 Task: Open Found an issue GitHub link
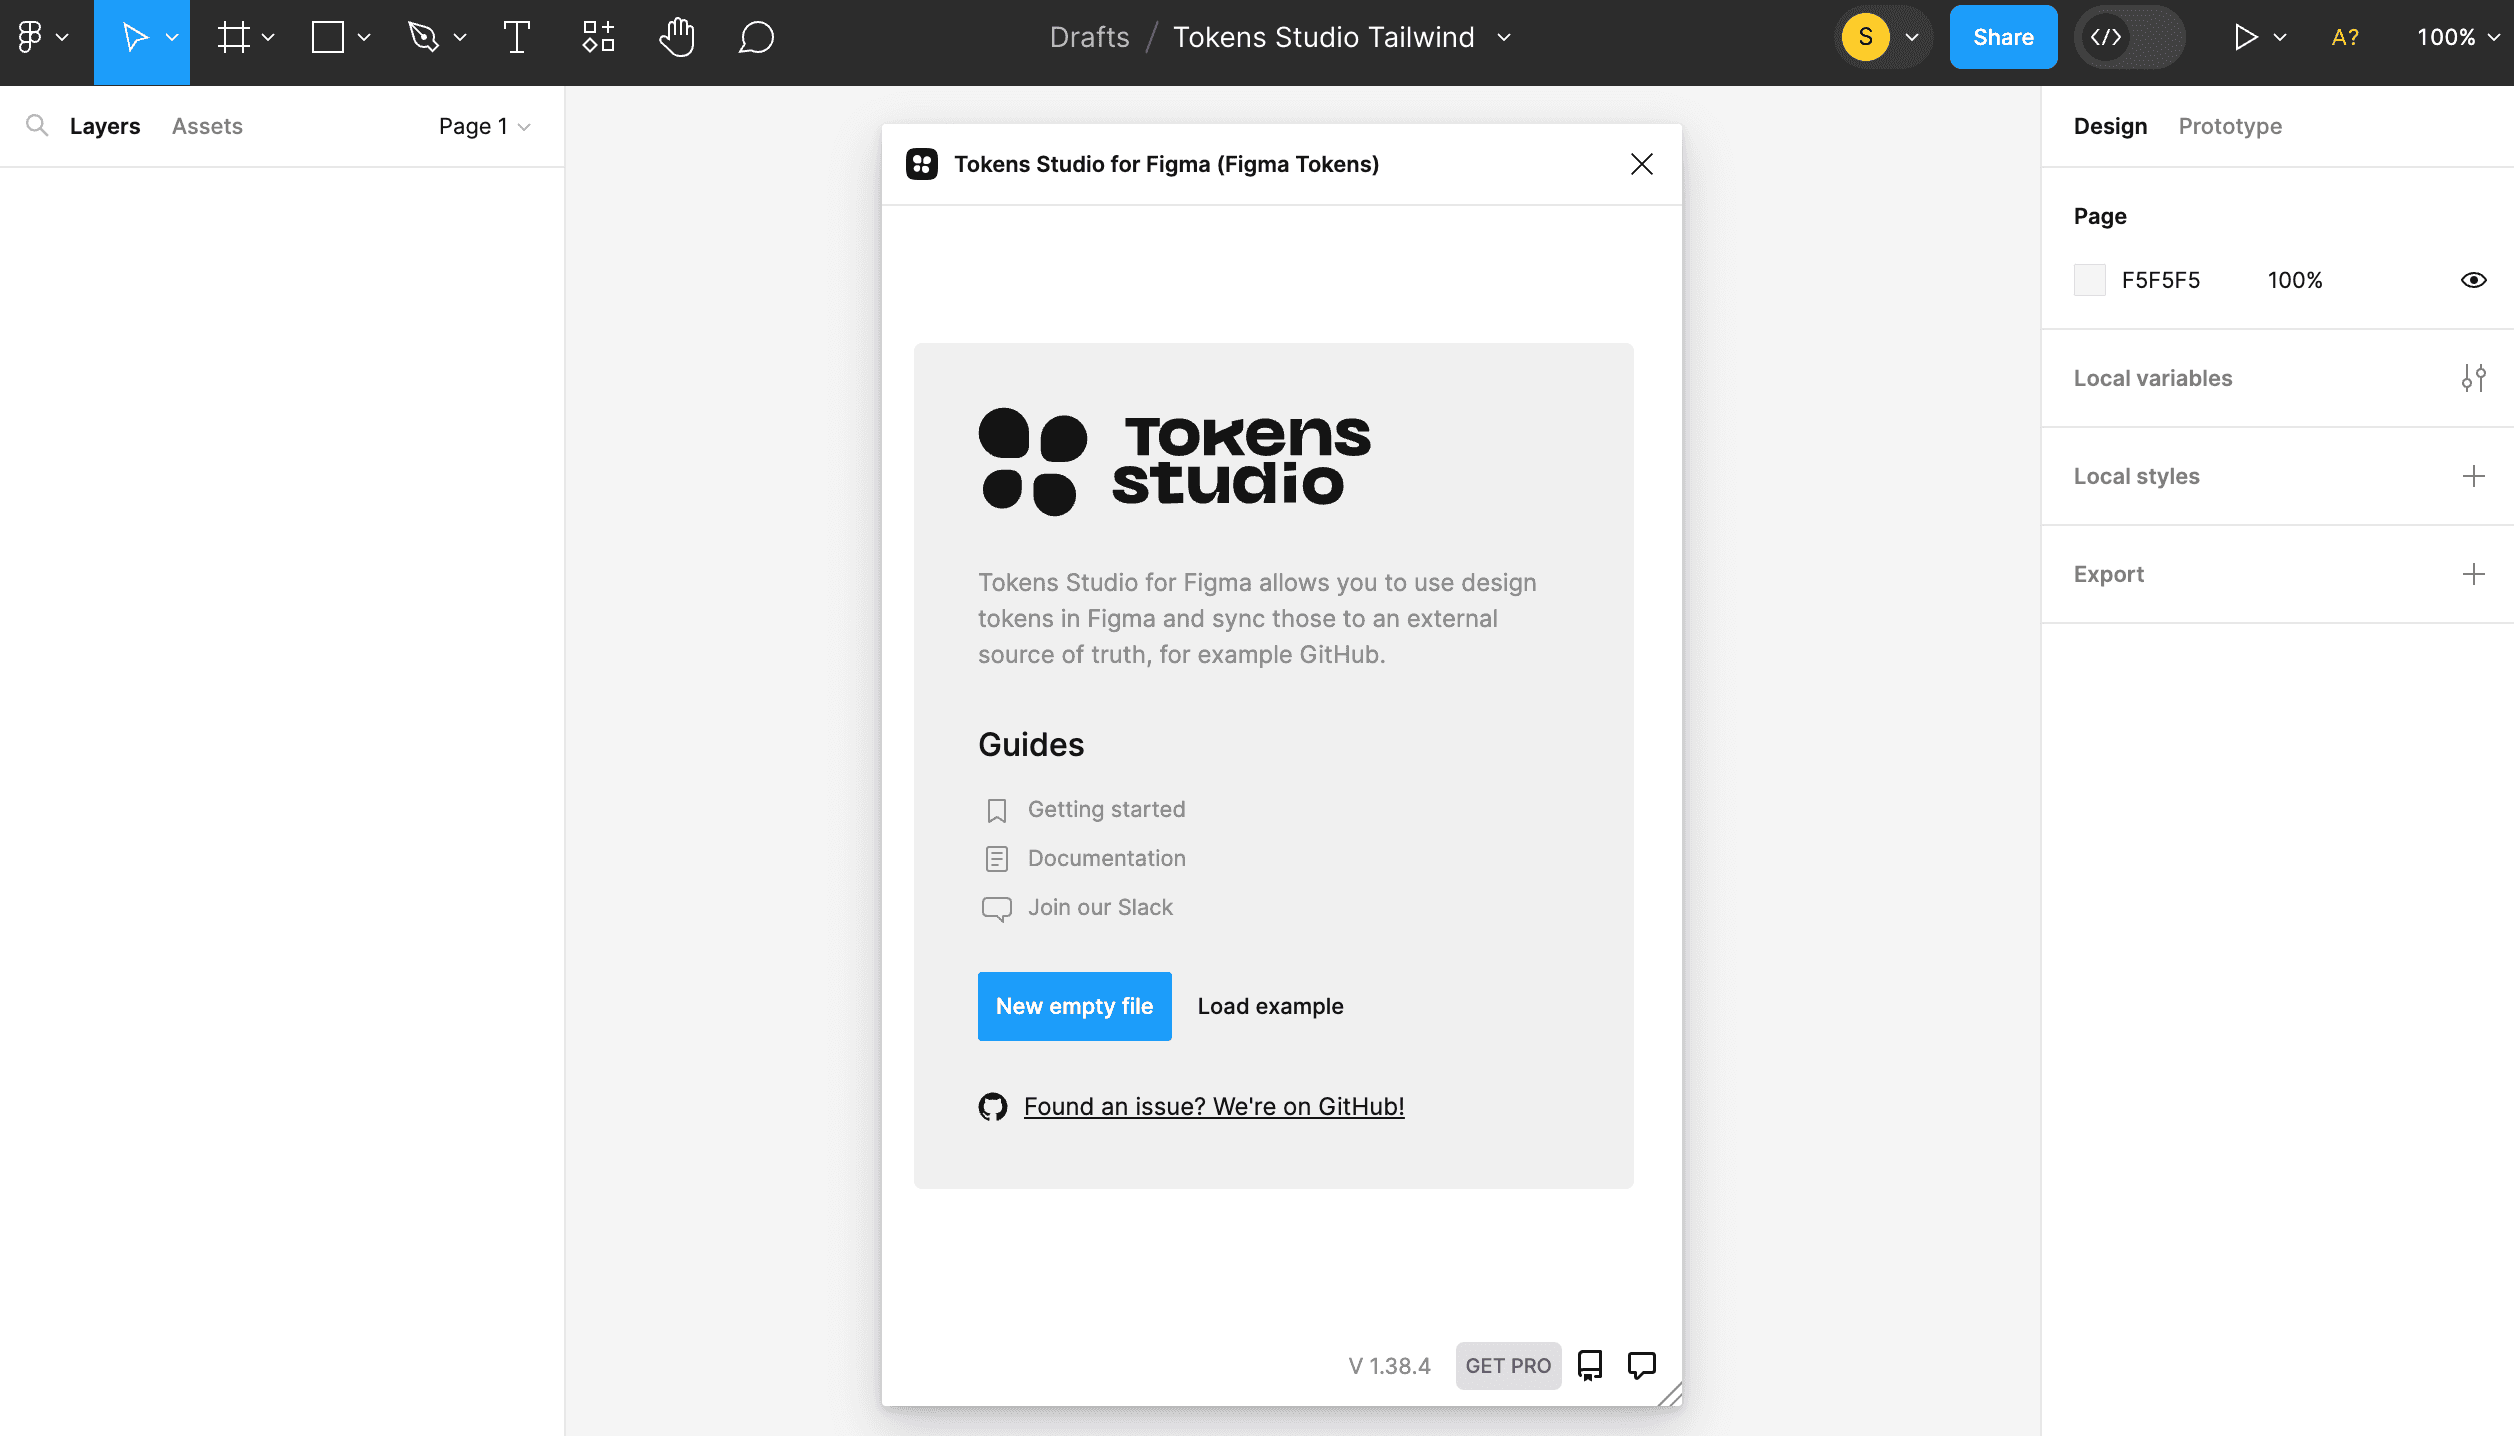pyautogui.click(x=1213, y=1106)
